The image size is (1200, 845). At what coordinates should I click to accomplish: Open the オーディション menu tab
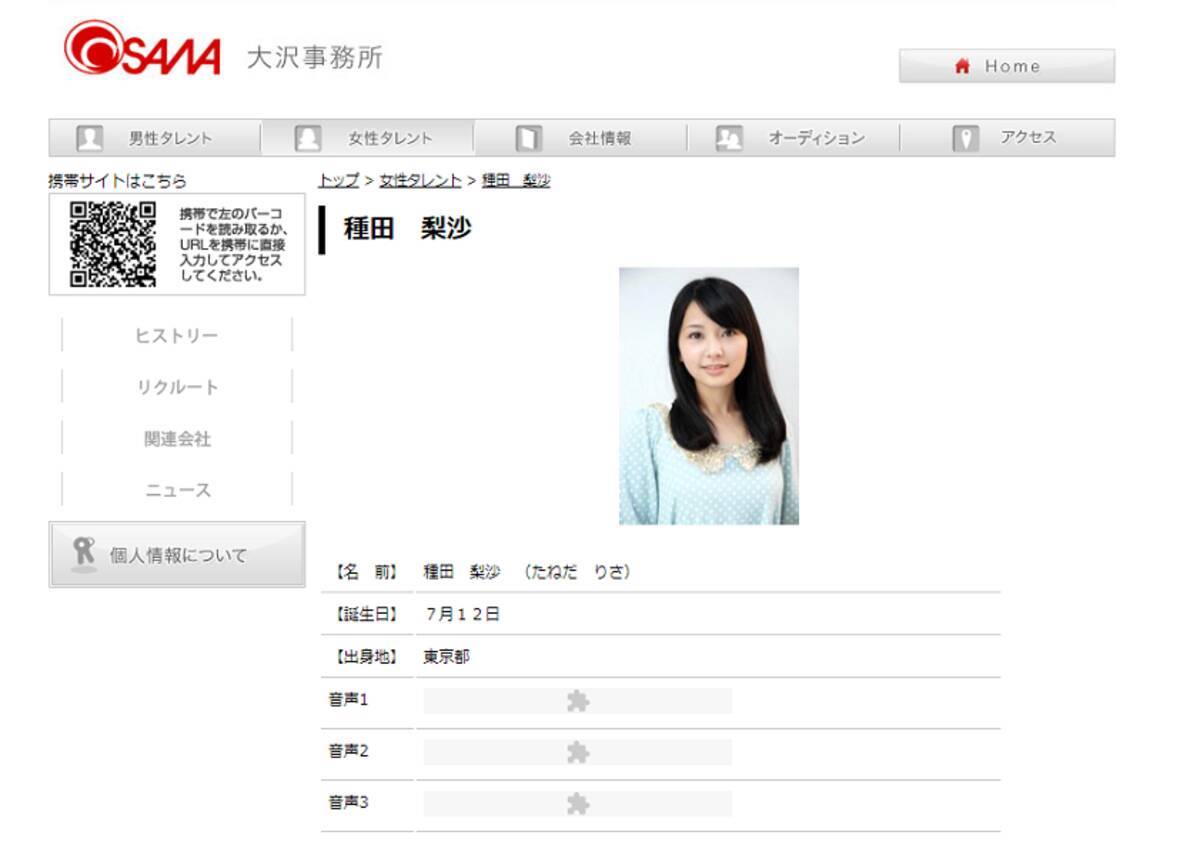(x=793, y=138)
